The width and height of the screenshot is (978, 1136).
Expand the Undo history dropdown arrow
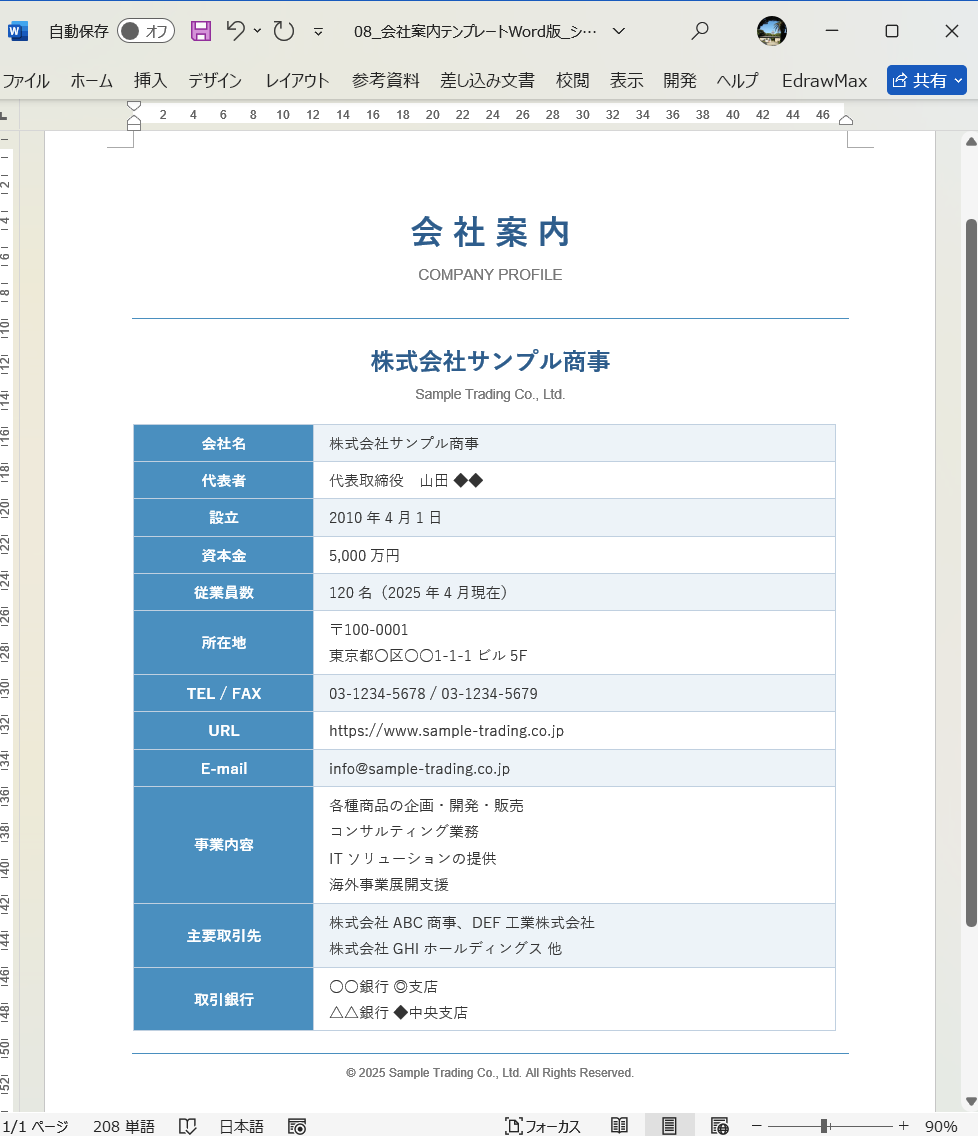click(x=255, y=31)
